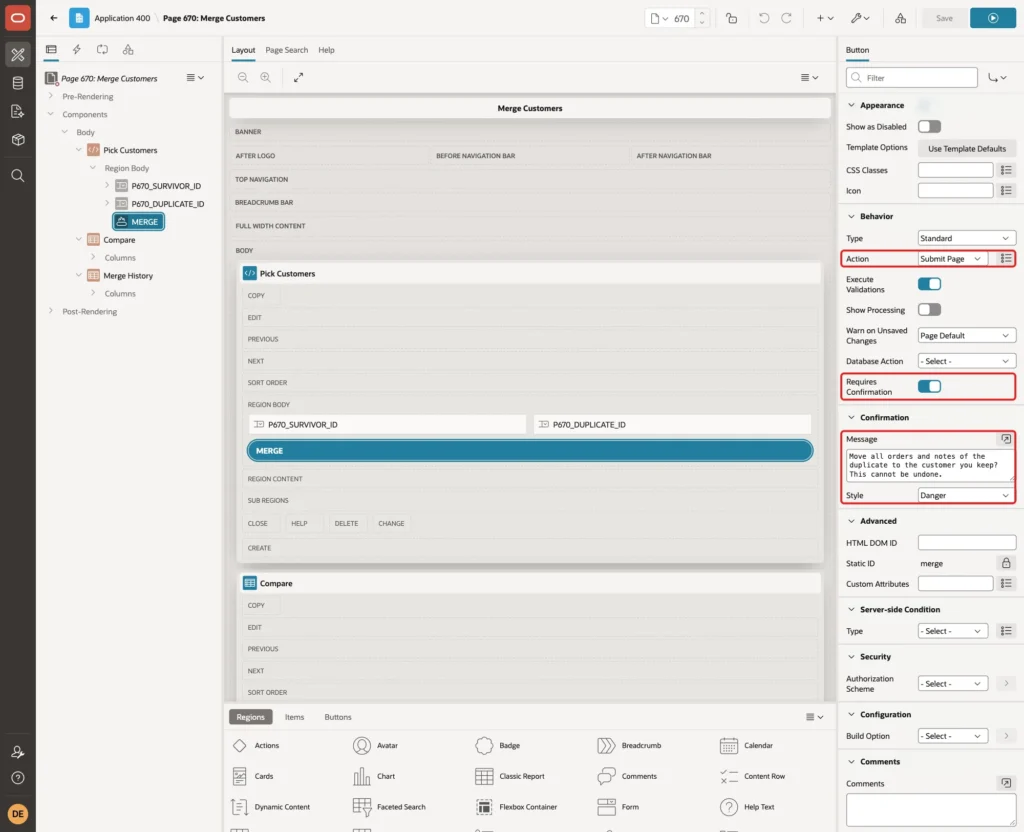Viewport: 1024px width, 832px height.
Task: Open the SQL Workshop database icon
Action: 18,83
